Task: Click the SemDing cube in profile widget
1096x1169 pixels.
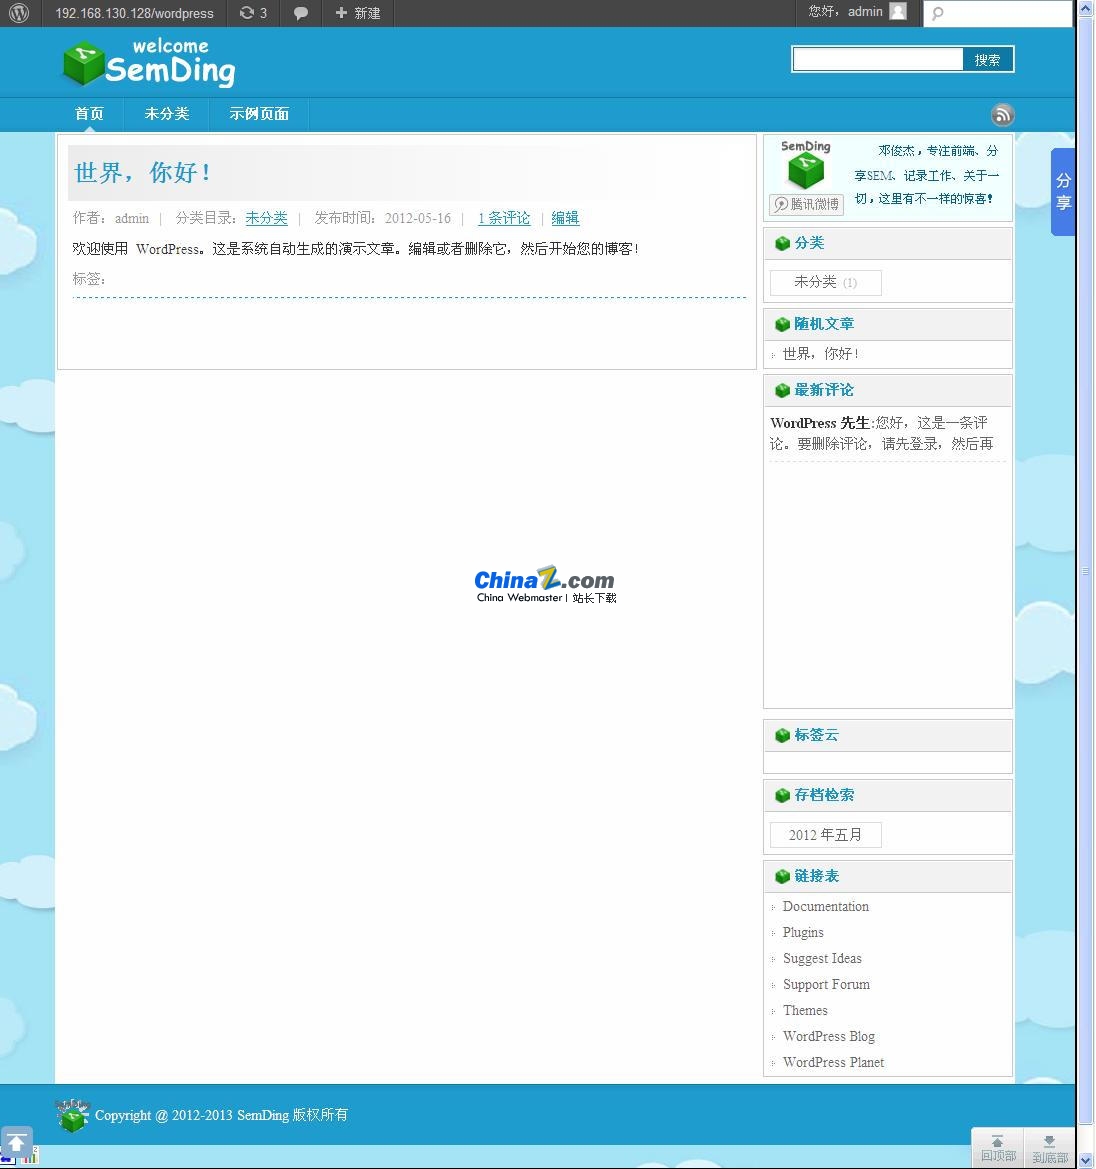Action: coord(805,169)
